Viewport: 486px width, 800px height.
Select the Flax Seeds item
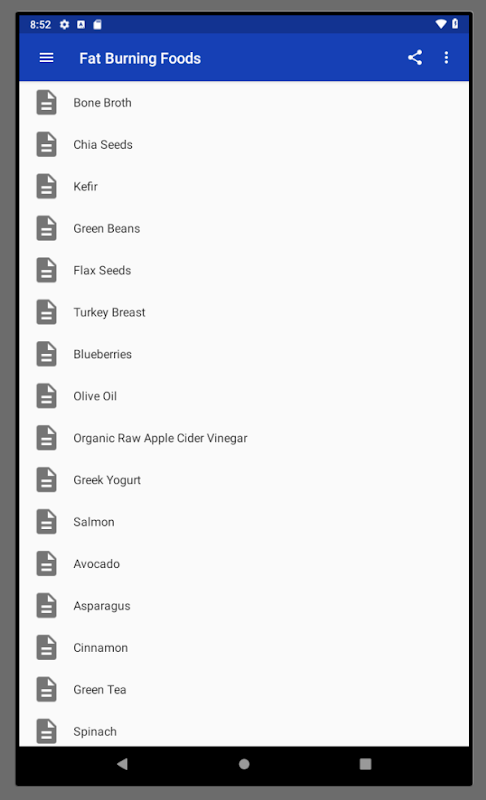[244, 270]
